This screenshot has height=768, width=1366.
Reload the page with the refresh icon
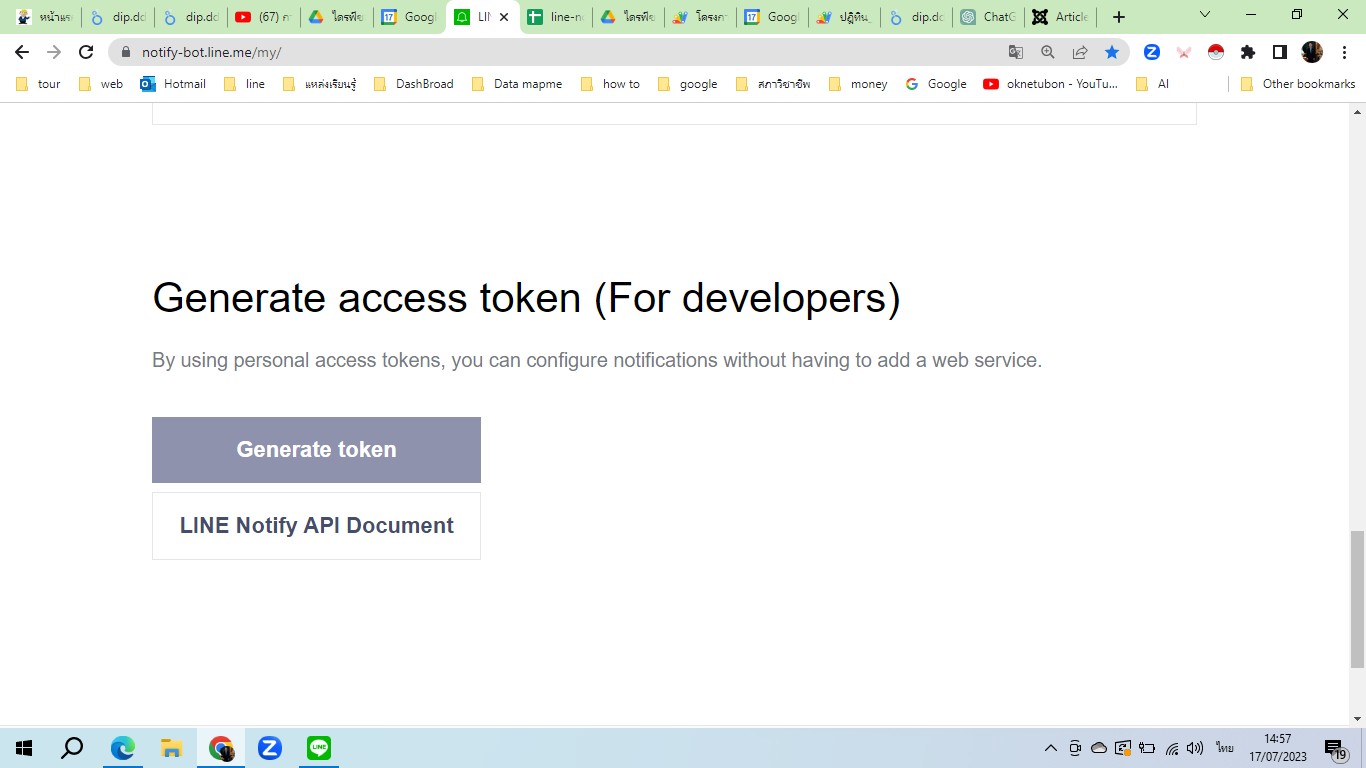click(86, 52)
